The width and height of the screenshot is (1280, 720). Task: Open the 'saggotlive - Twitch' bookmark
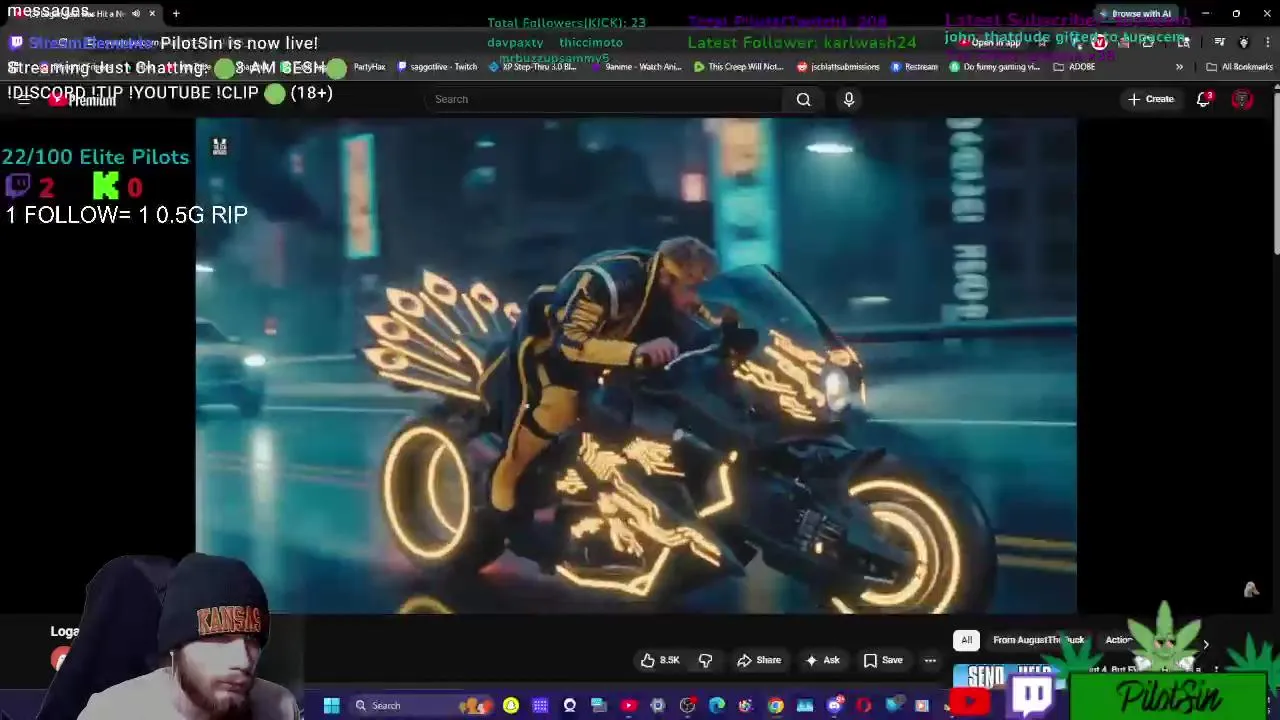coord(437,67)
